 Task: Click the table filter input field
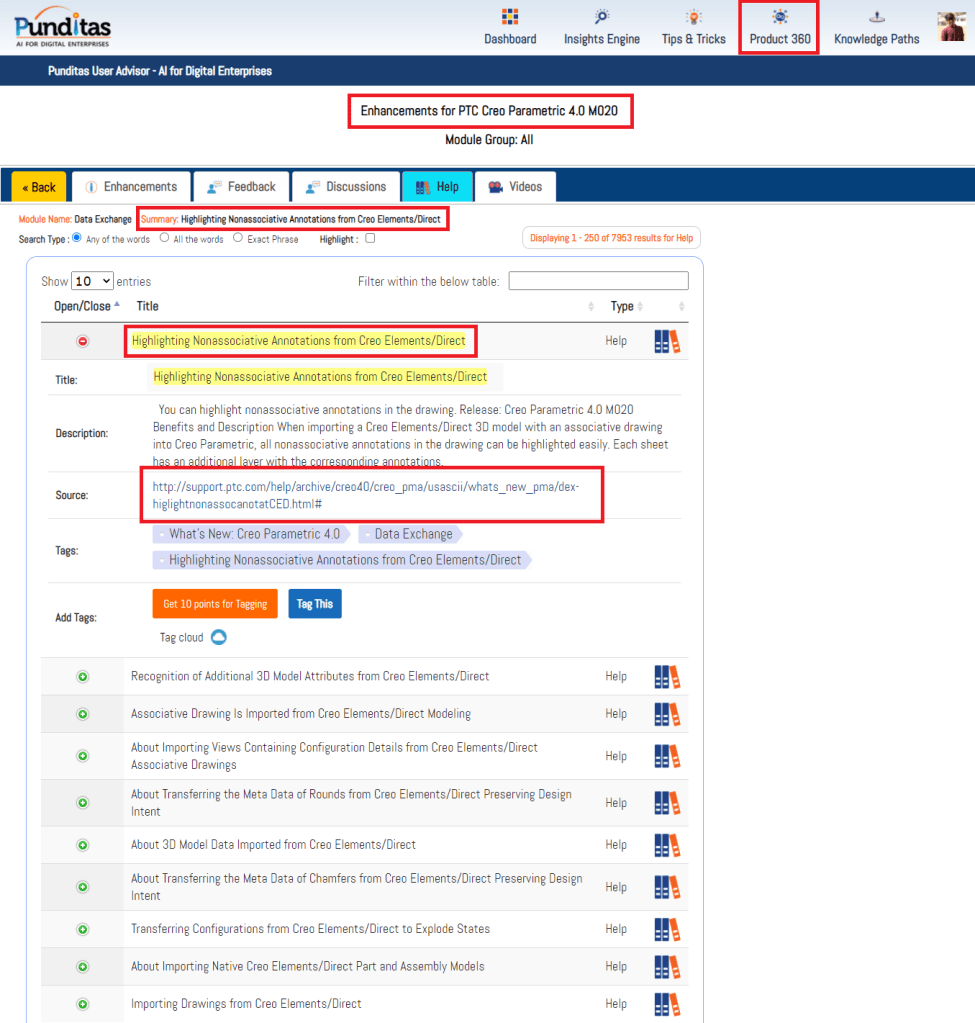pyautogui.click(x=598, y=282)
